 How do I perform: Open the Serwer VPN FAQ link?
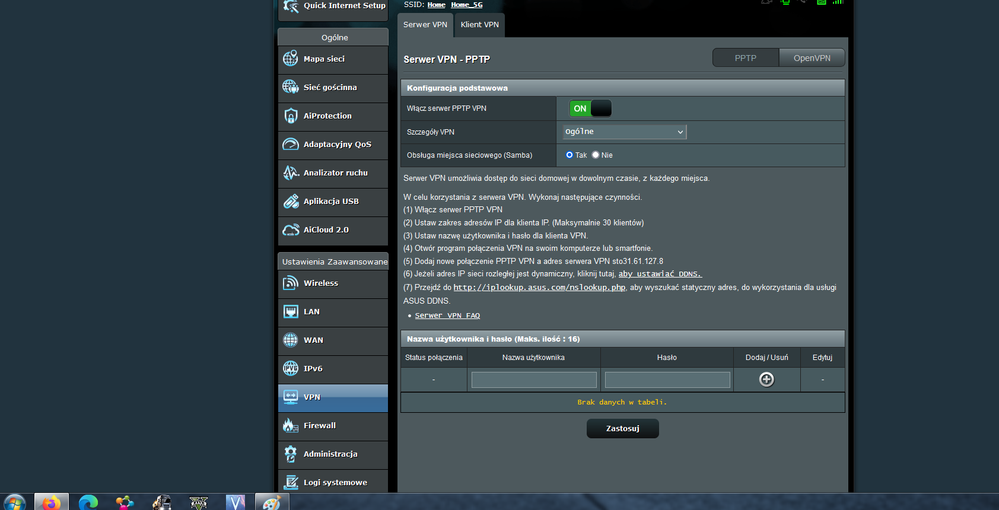(x=447, y=315)
